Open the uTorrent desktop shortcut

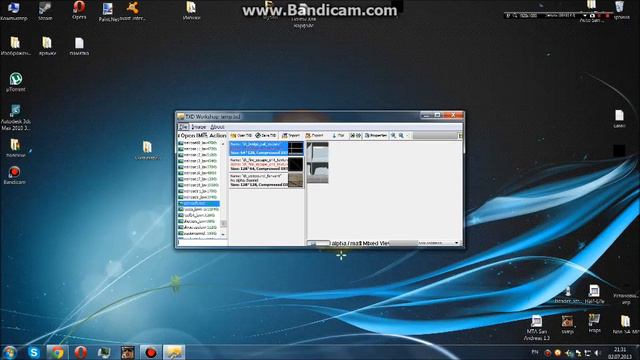point(16,82)
